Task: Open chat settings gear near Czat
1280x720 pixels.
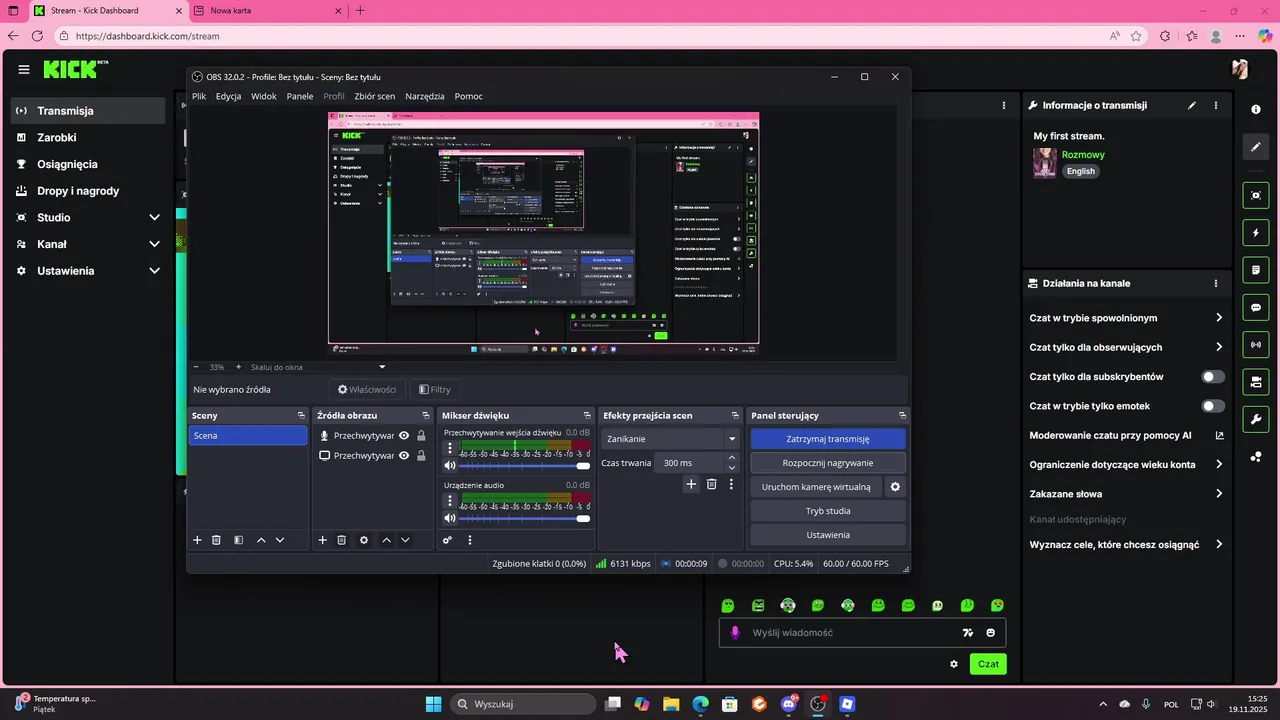Action: click(954, 664)
